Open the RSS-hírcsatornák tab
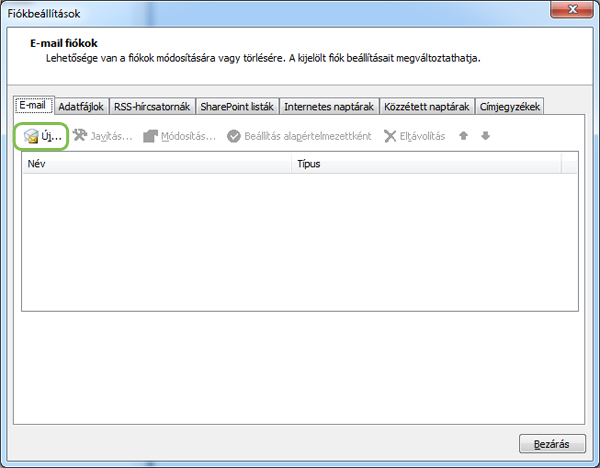Viewport: 600px width, 468px height. 152,107
